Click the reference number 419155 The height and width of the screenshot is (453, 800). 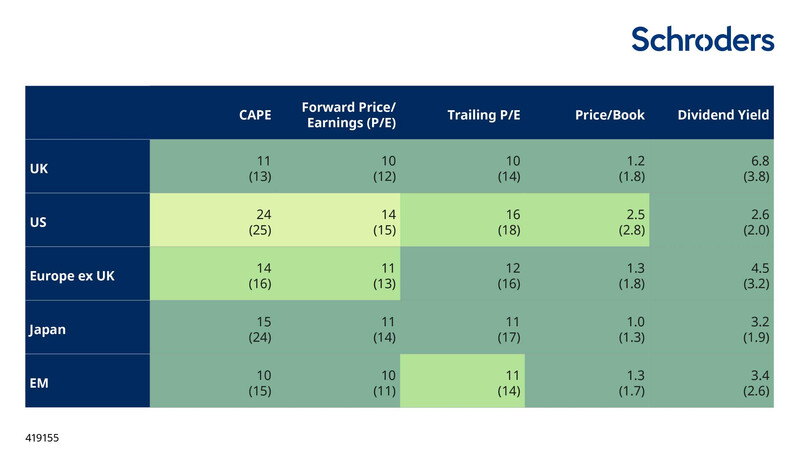point(45,438)
